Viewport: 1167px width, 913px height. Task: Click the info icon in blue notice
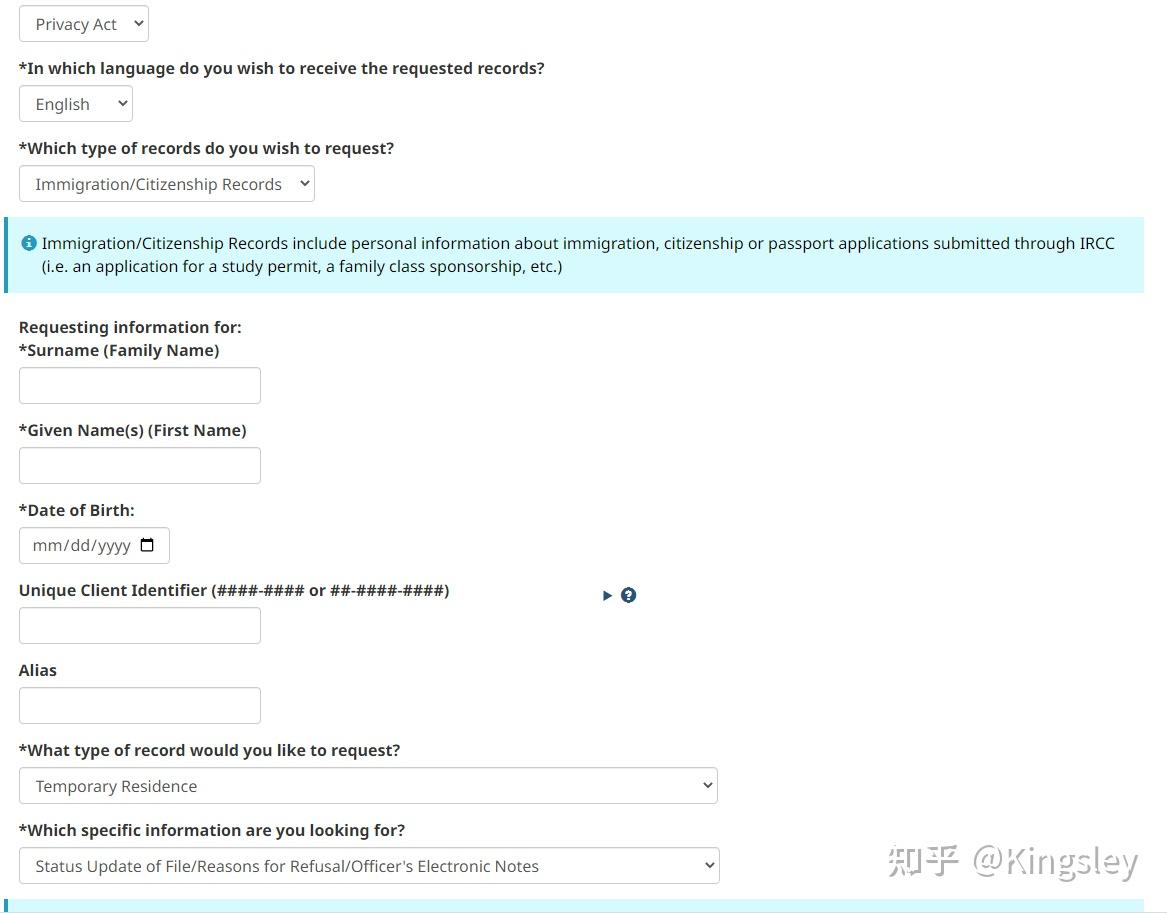[x=29, y=243]
